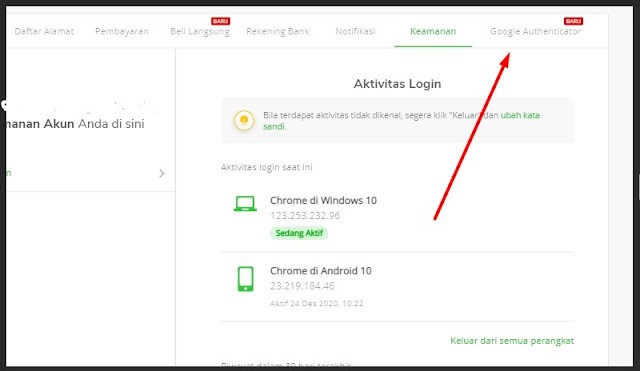640x371 pixels.
Task: Switch to the Pembayaran tab
Action: [122, 31]
